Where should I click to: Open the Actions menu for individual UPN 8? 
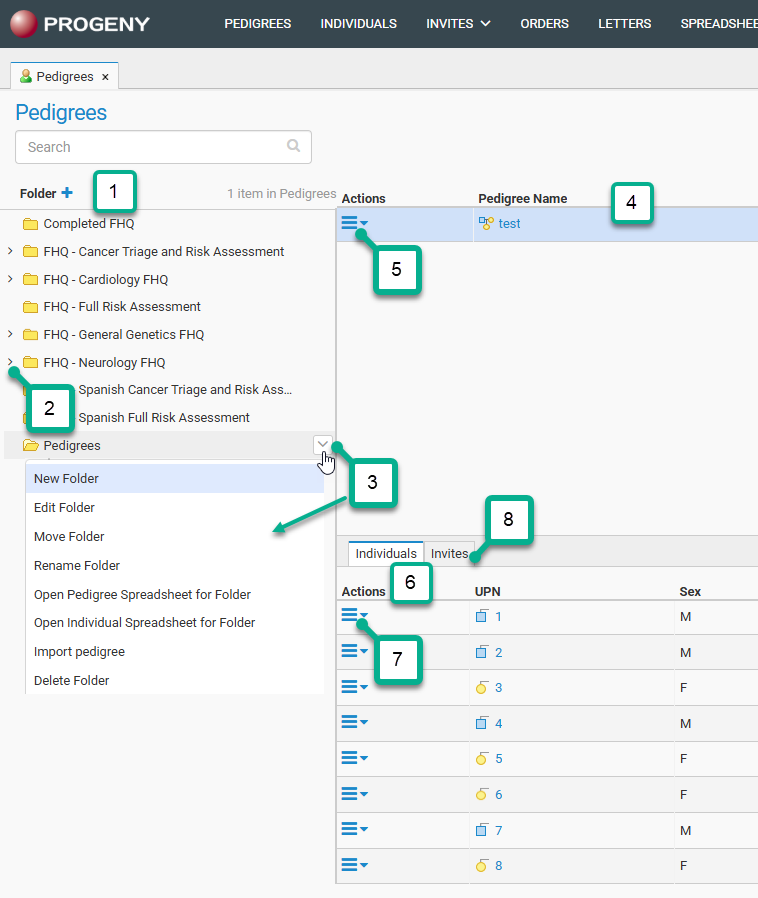point(354,865)
